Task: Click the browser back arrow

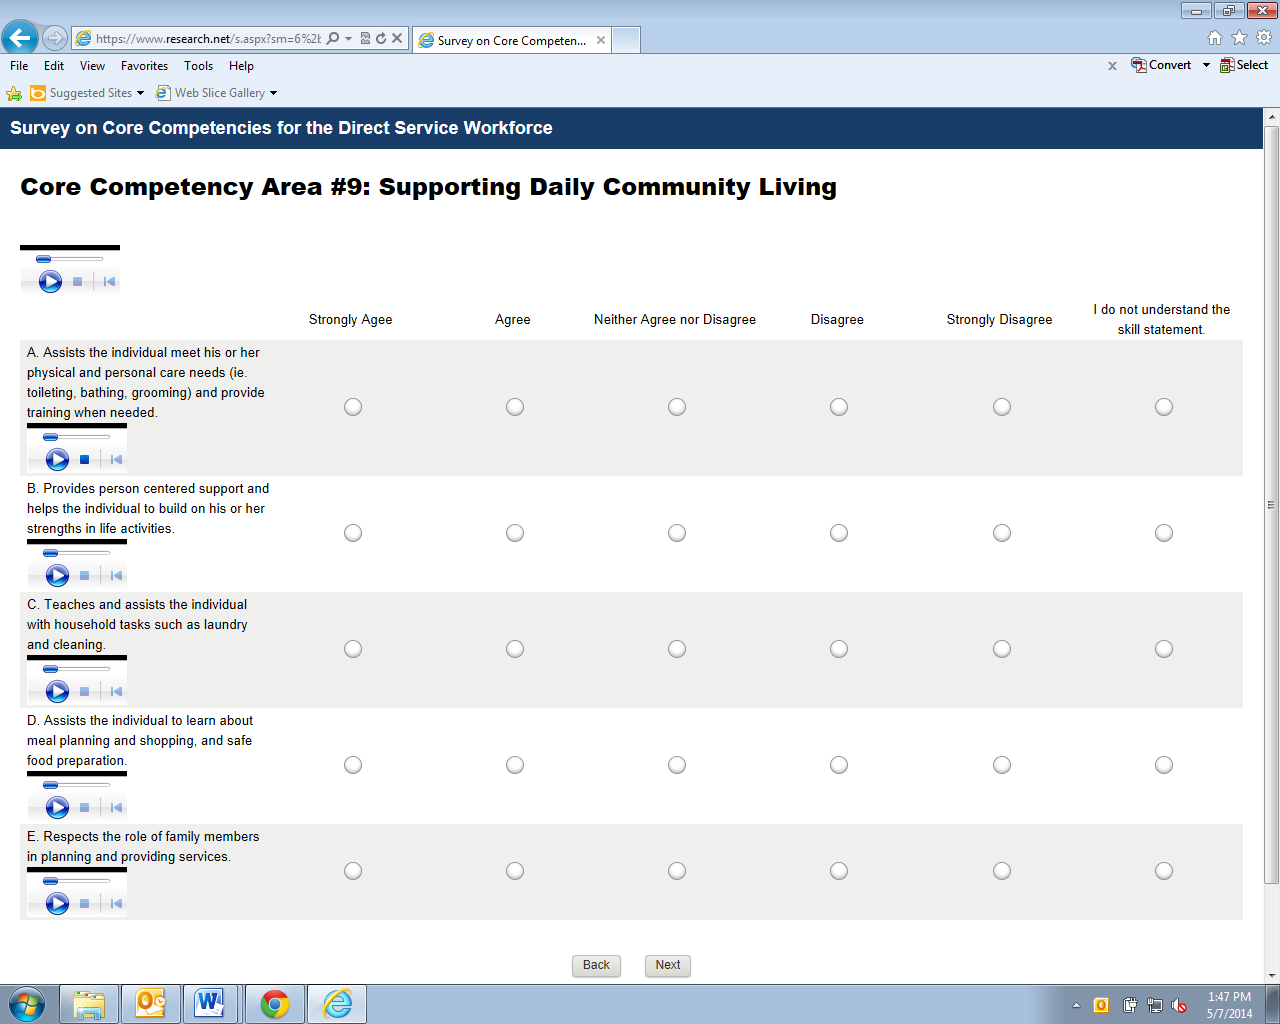Action: 19,38
